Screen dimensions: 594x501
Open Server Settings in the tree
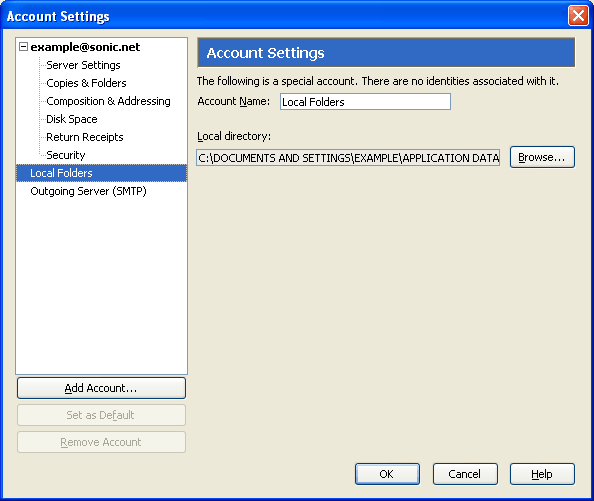83,65
